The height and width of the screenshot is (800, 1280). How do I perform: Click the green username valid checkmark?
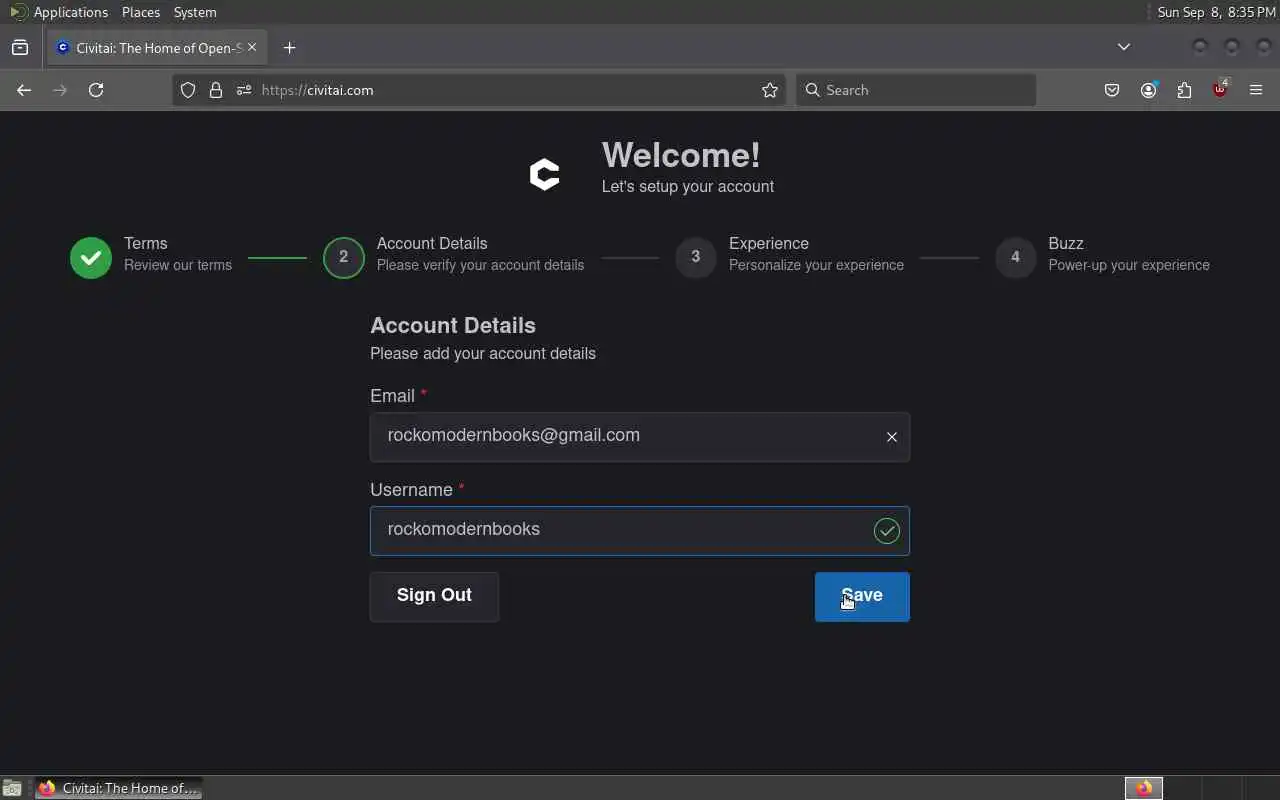click(x=887, y=531)
